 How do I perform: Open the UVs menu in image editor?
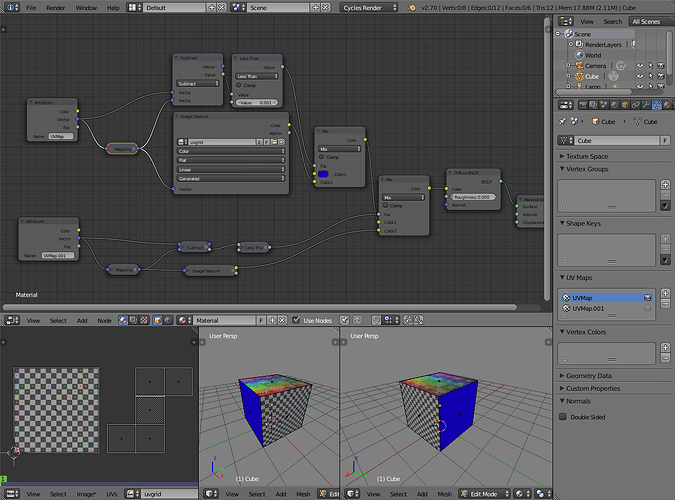pos(111,494)
